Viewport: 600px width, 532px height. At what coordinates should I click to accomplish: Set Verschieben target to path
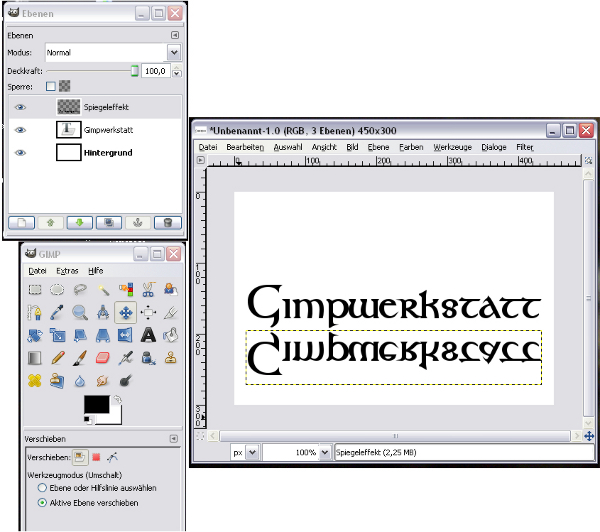coord(112,457)
